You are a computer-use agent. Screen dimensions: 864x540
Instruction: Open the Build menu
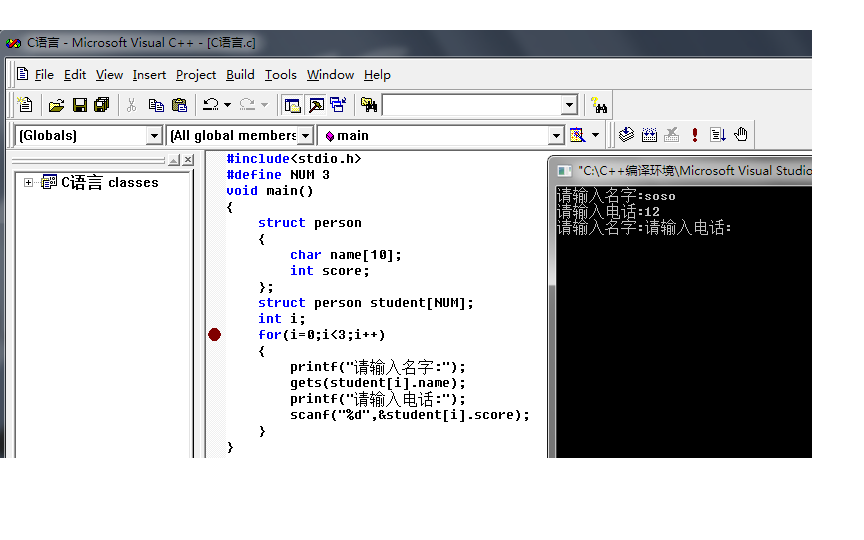point(240,75)
